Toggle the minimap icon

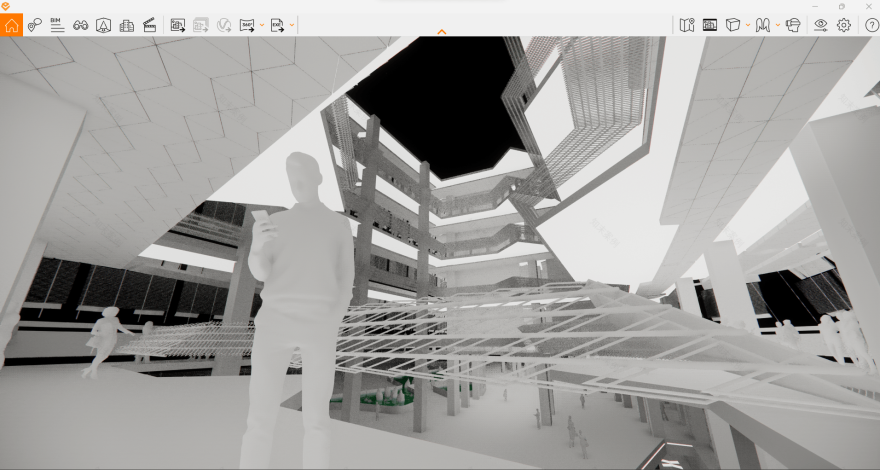(x=687, y=25)
